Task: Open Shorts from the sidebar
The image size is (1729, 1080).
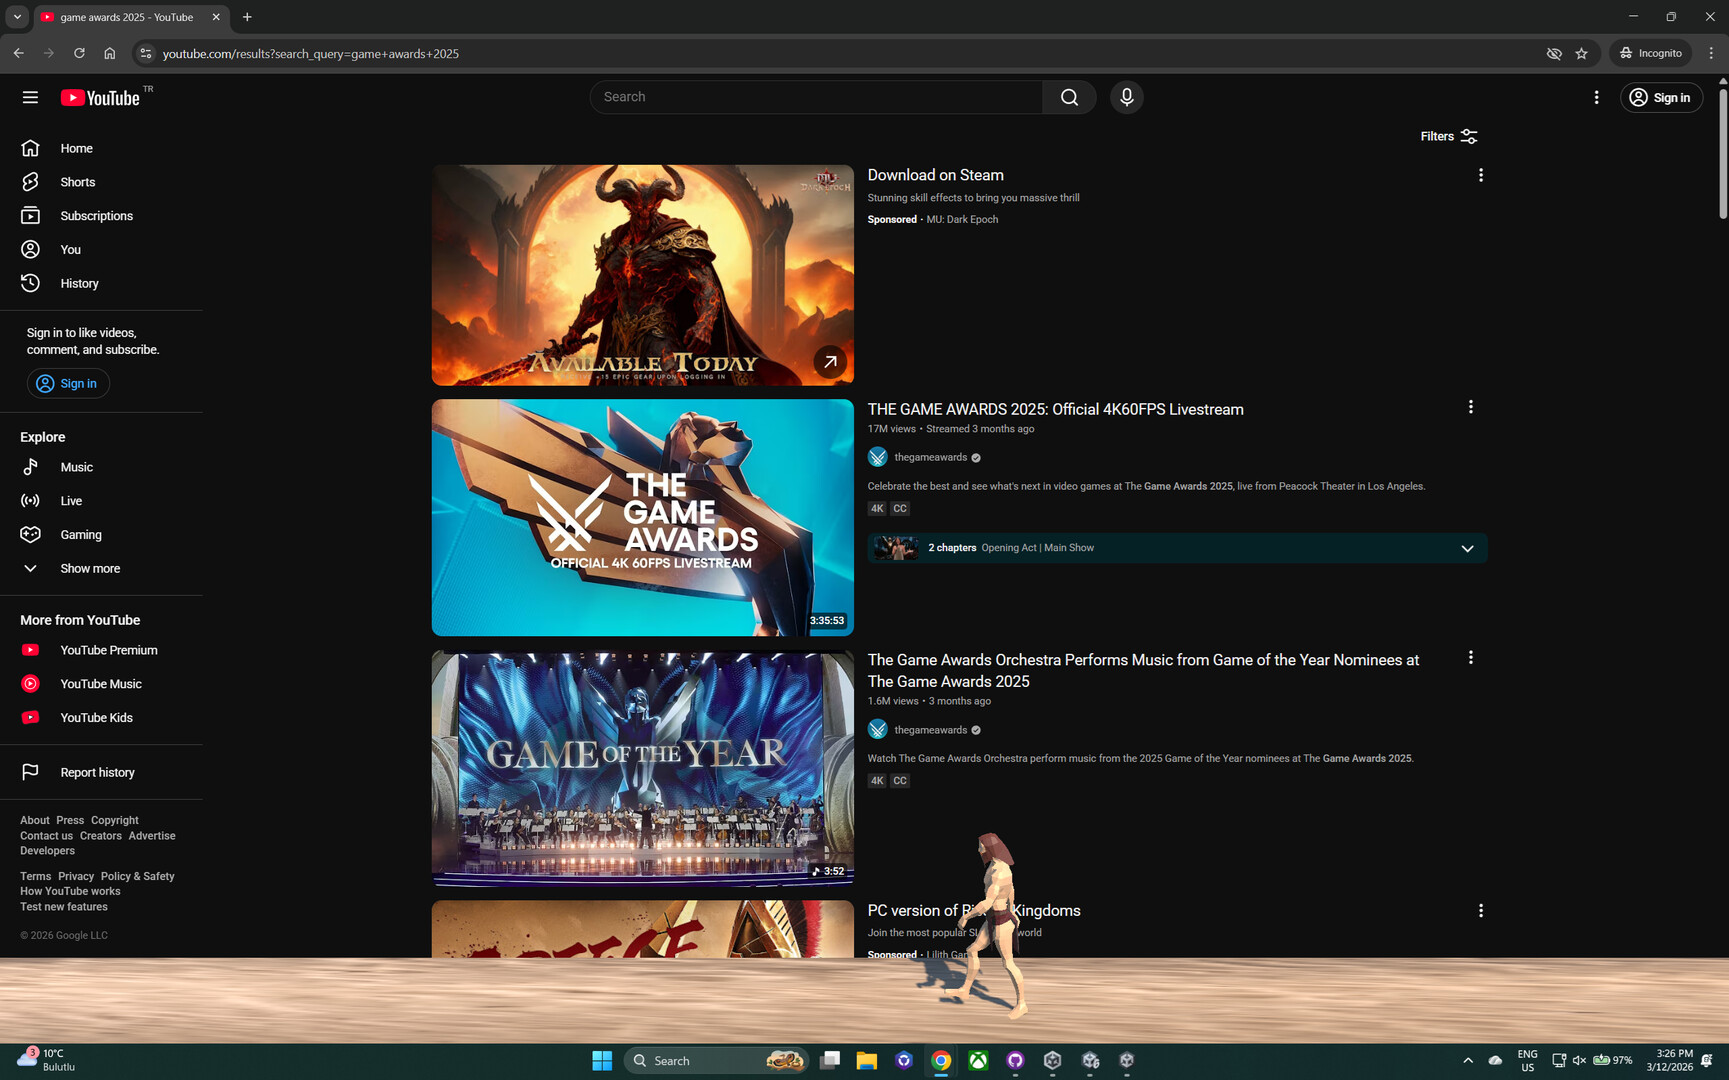Action: [x=77, y=182]
